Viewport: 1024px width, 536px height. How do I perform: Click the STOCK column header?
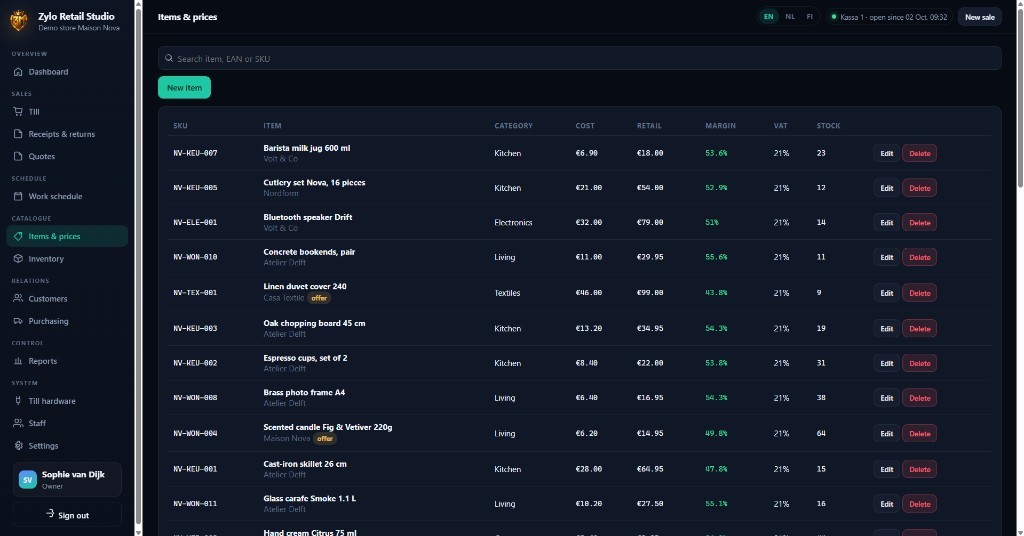coord(828,126)
